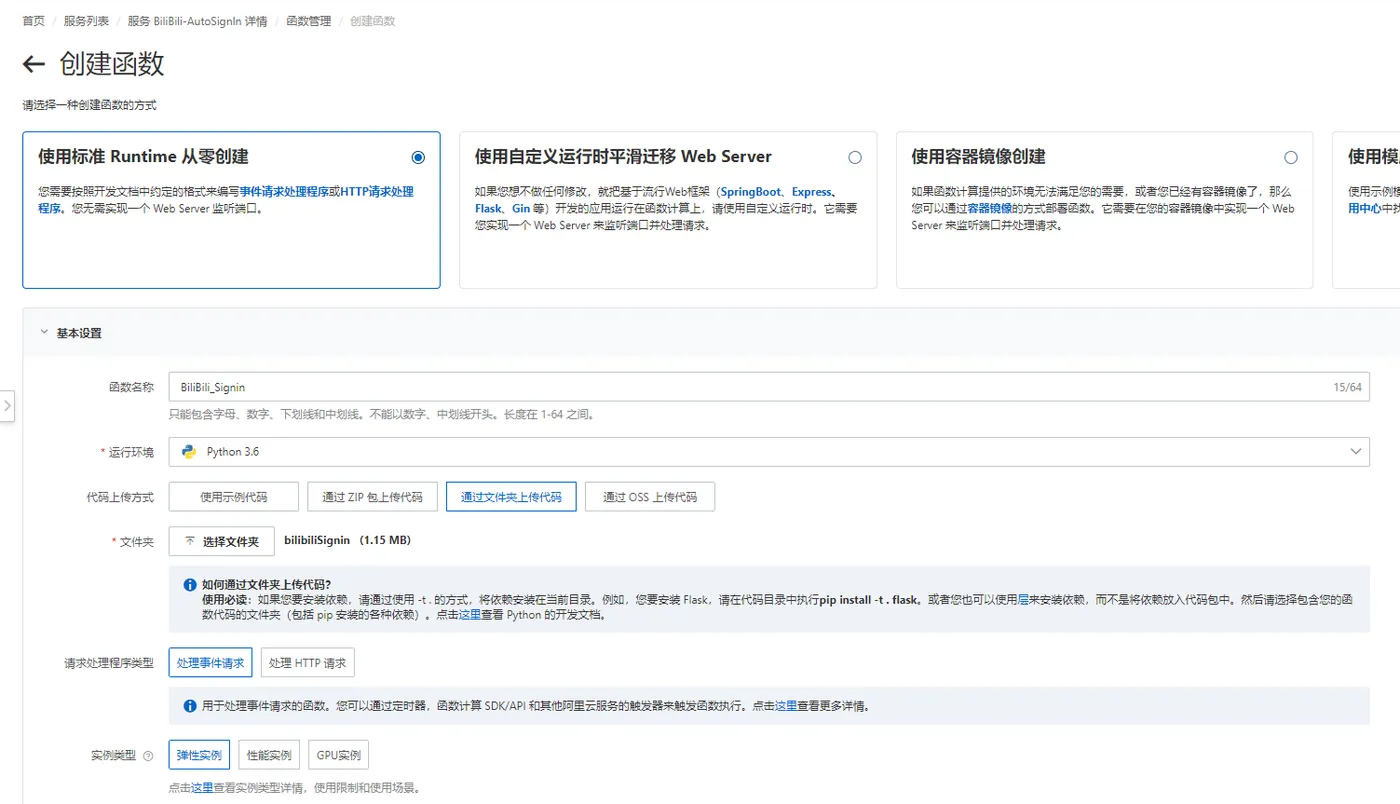Screen dimensions: 1400x804
Task: Open 服务列表 breadcrumb
Action: point(86,21)
